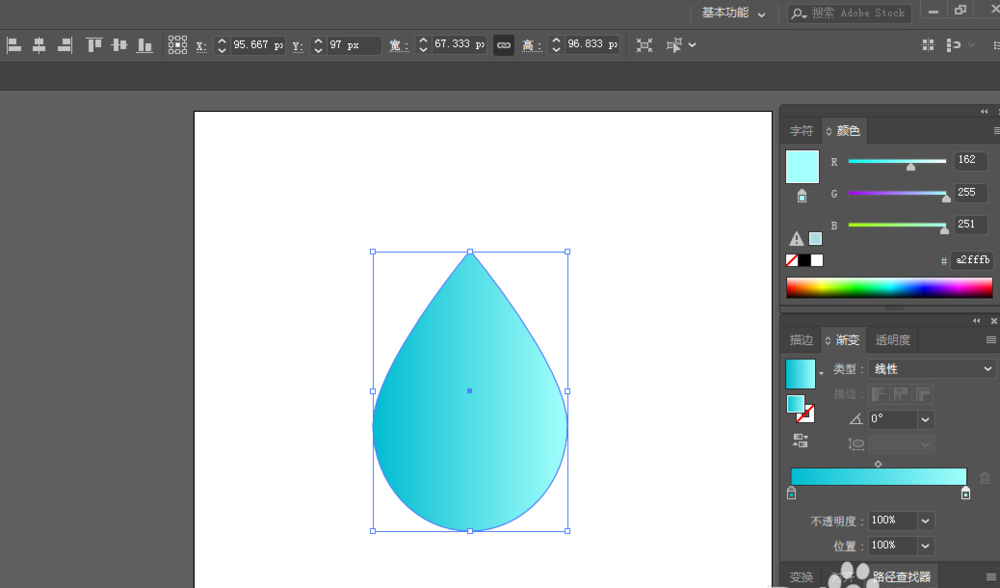Viewport: 1000px width, 588px height.
Task: Click the horizontal align left icon
Action: 14,45
